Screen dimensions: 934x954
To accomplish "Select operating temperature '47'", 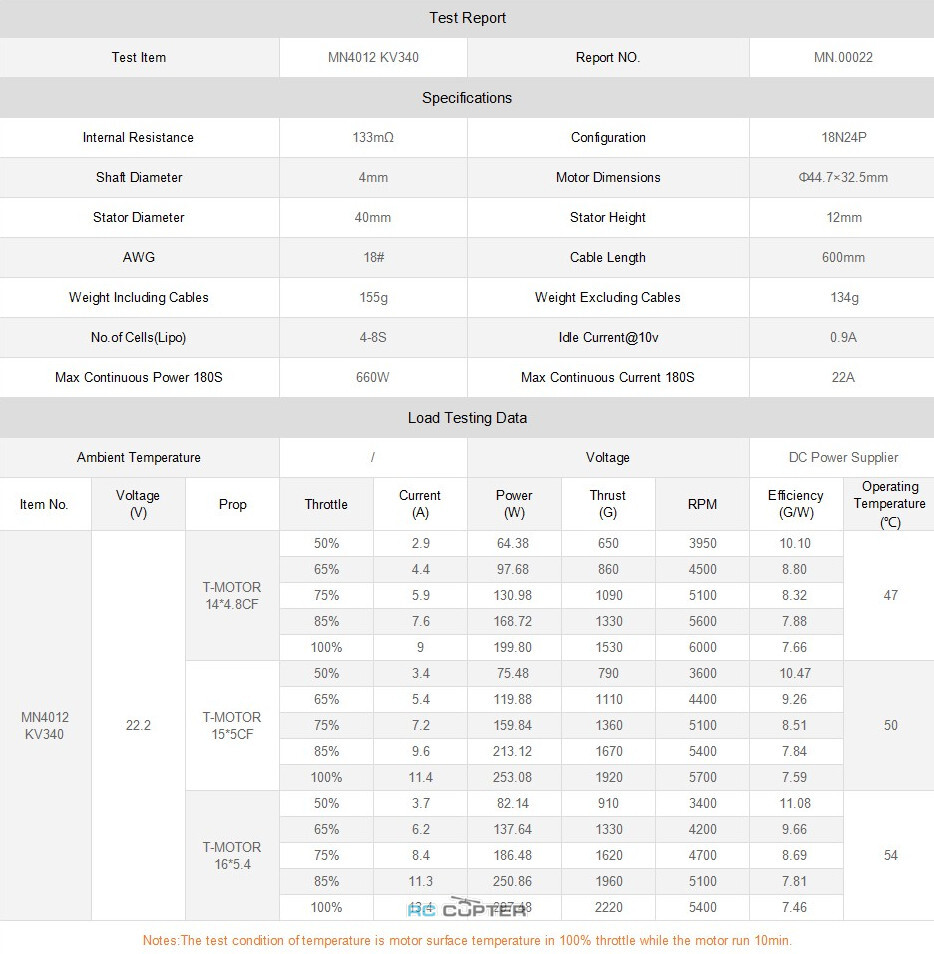I will (x=890, y=596).
